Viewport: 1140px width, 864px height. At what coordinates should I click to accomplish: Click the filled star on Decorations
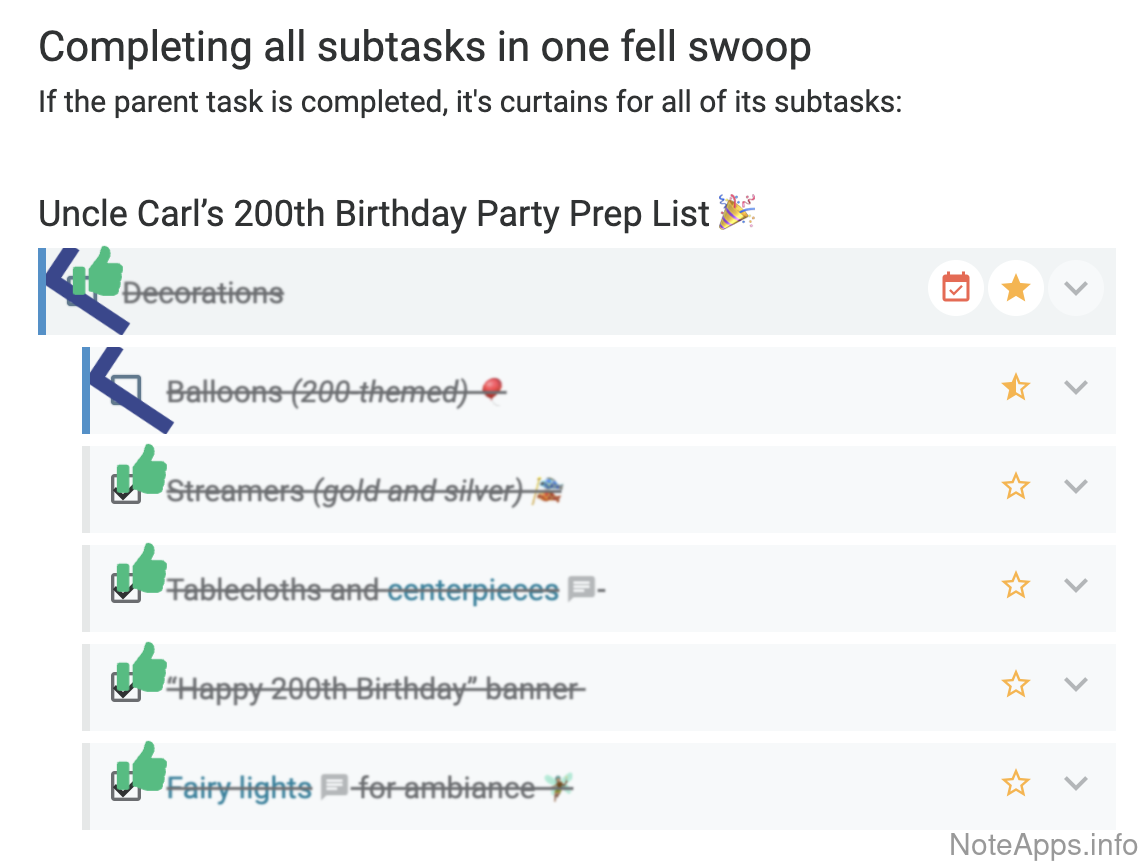1016,289
